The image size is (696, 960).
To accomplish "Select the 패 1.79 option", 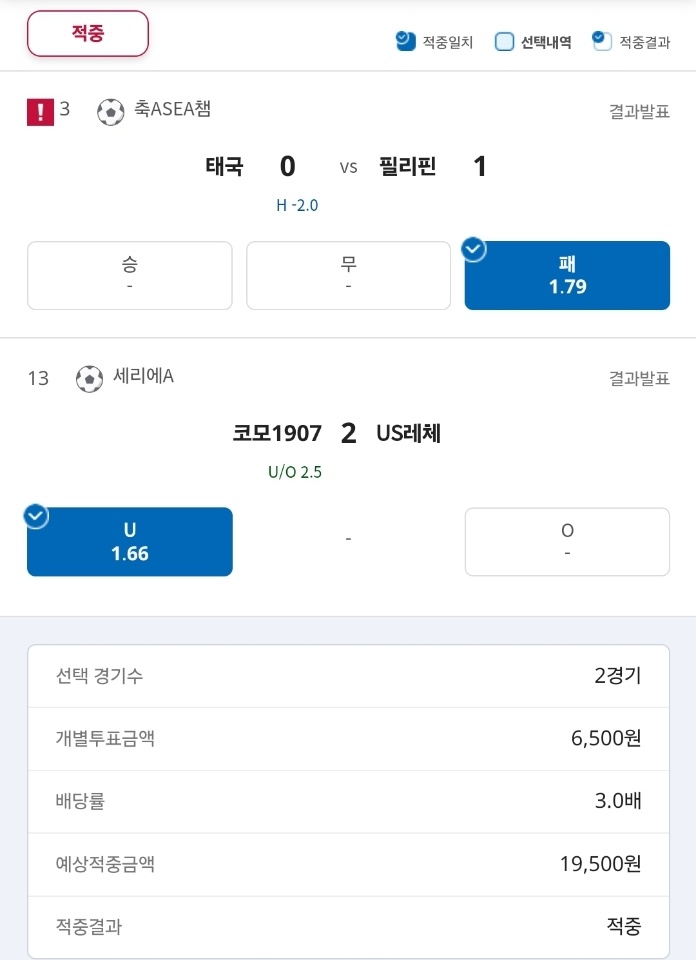I will pos(567,276).
